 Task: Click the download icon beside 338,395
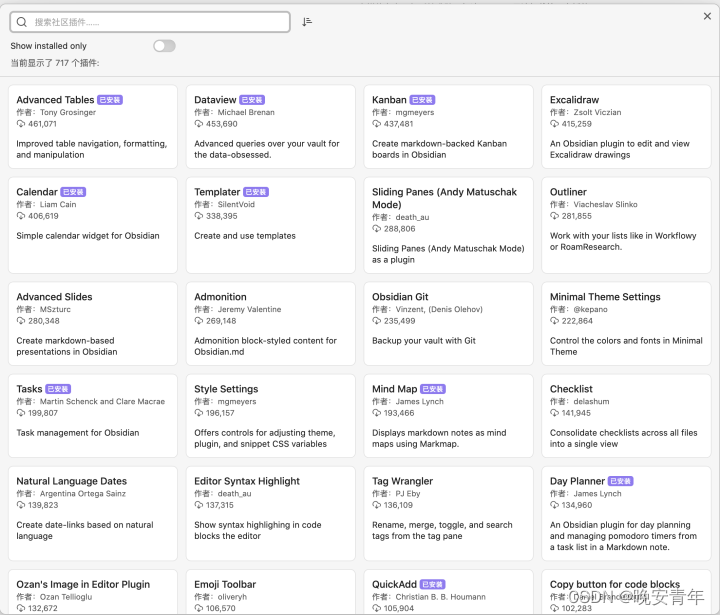[198, 216]
